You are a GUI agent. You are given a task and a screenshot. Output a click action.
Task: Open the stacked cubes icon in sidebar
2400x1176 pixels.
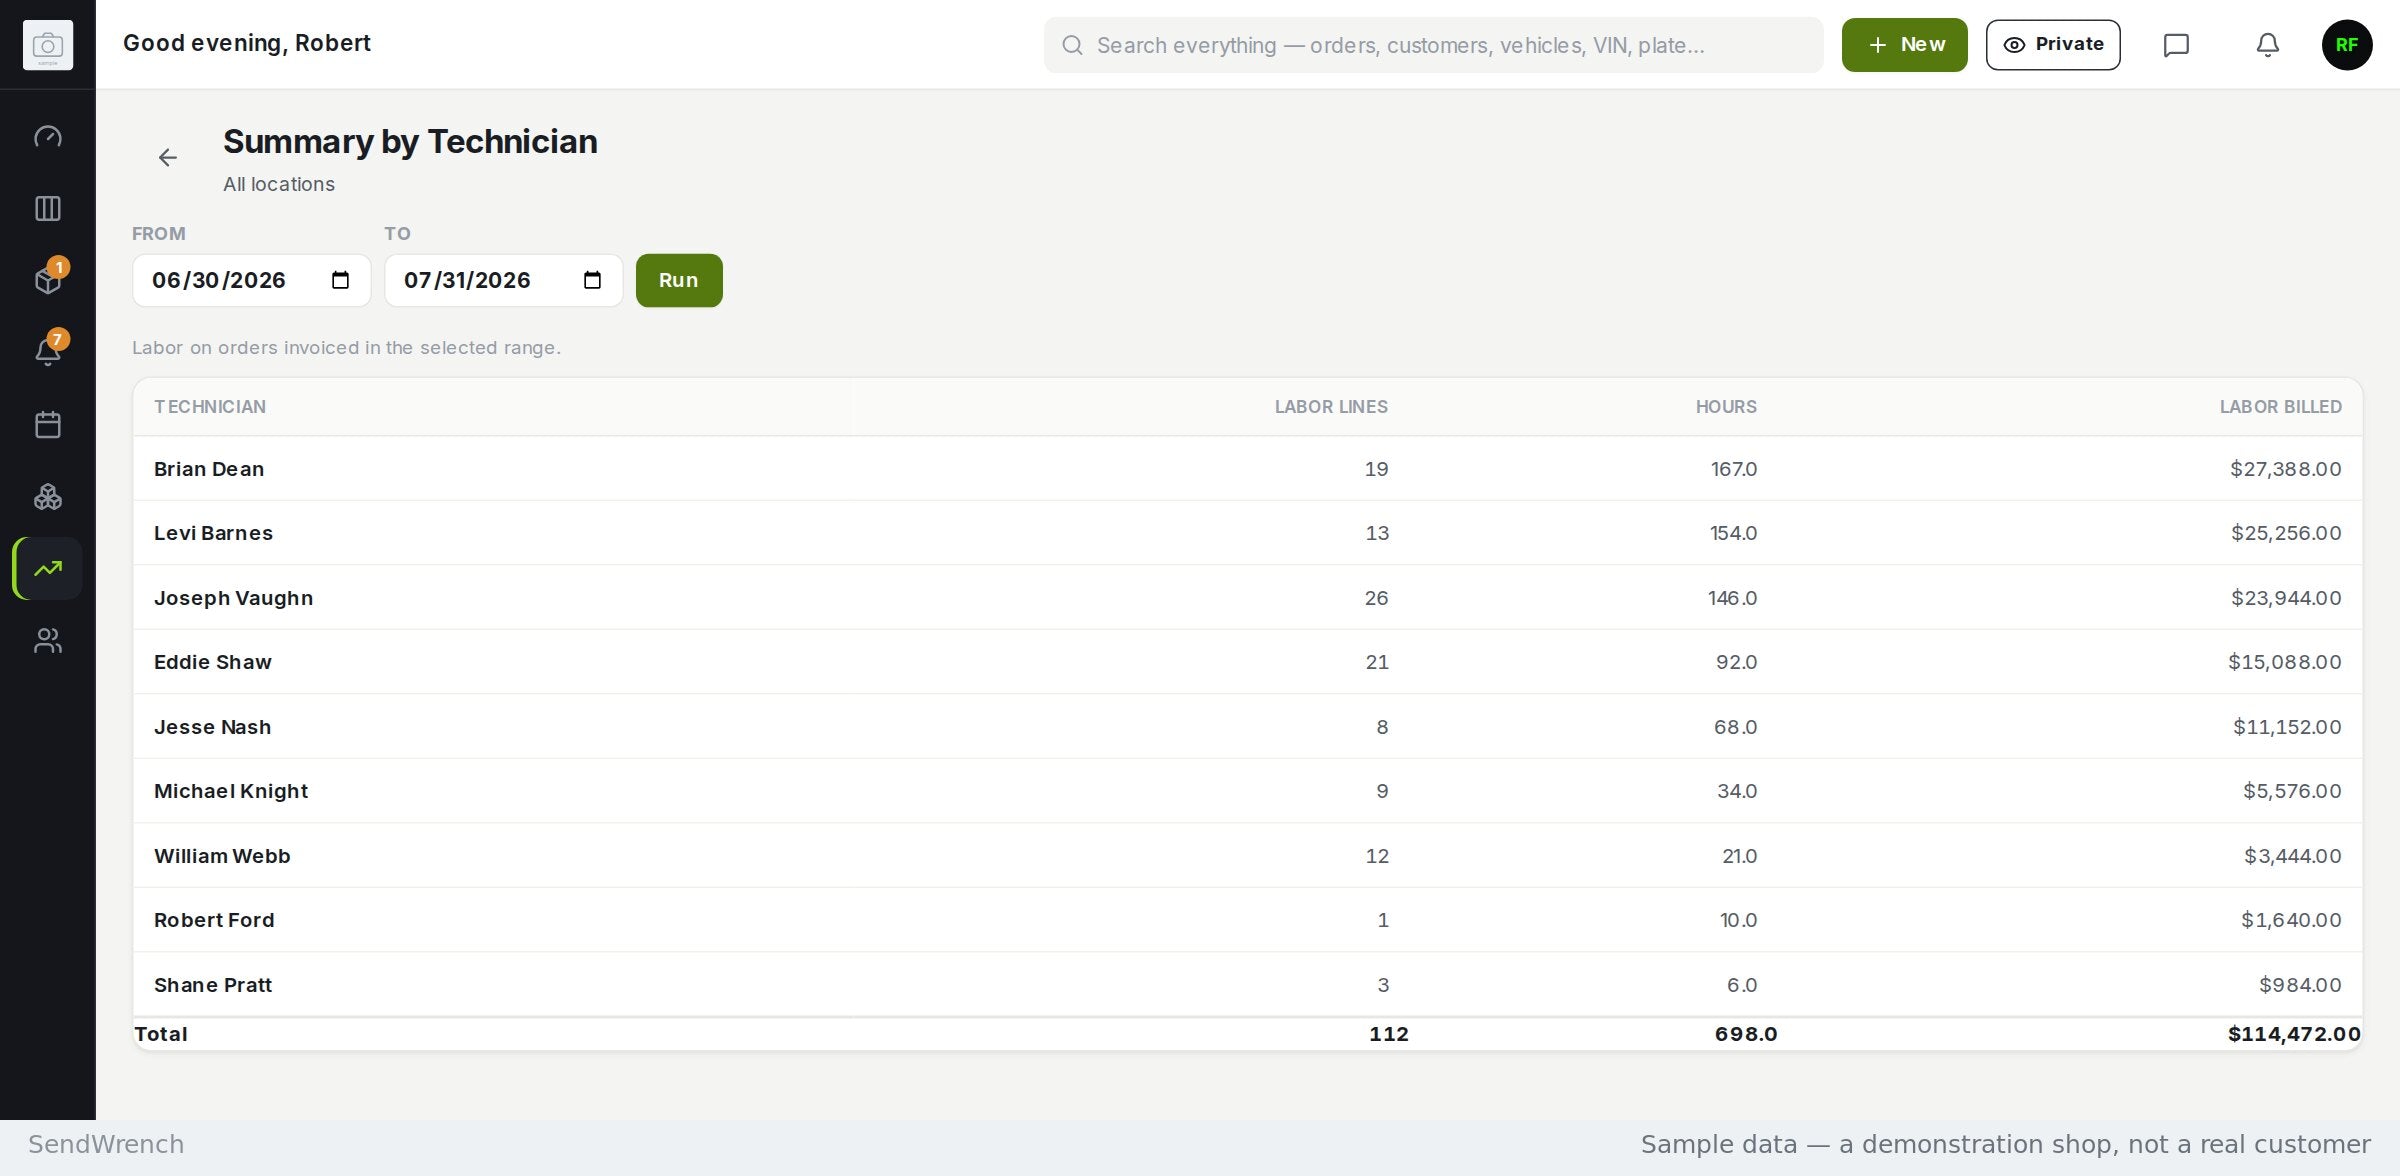pyautogui.click(x=47, y=497)
